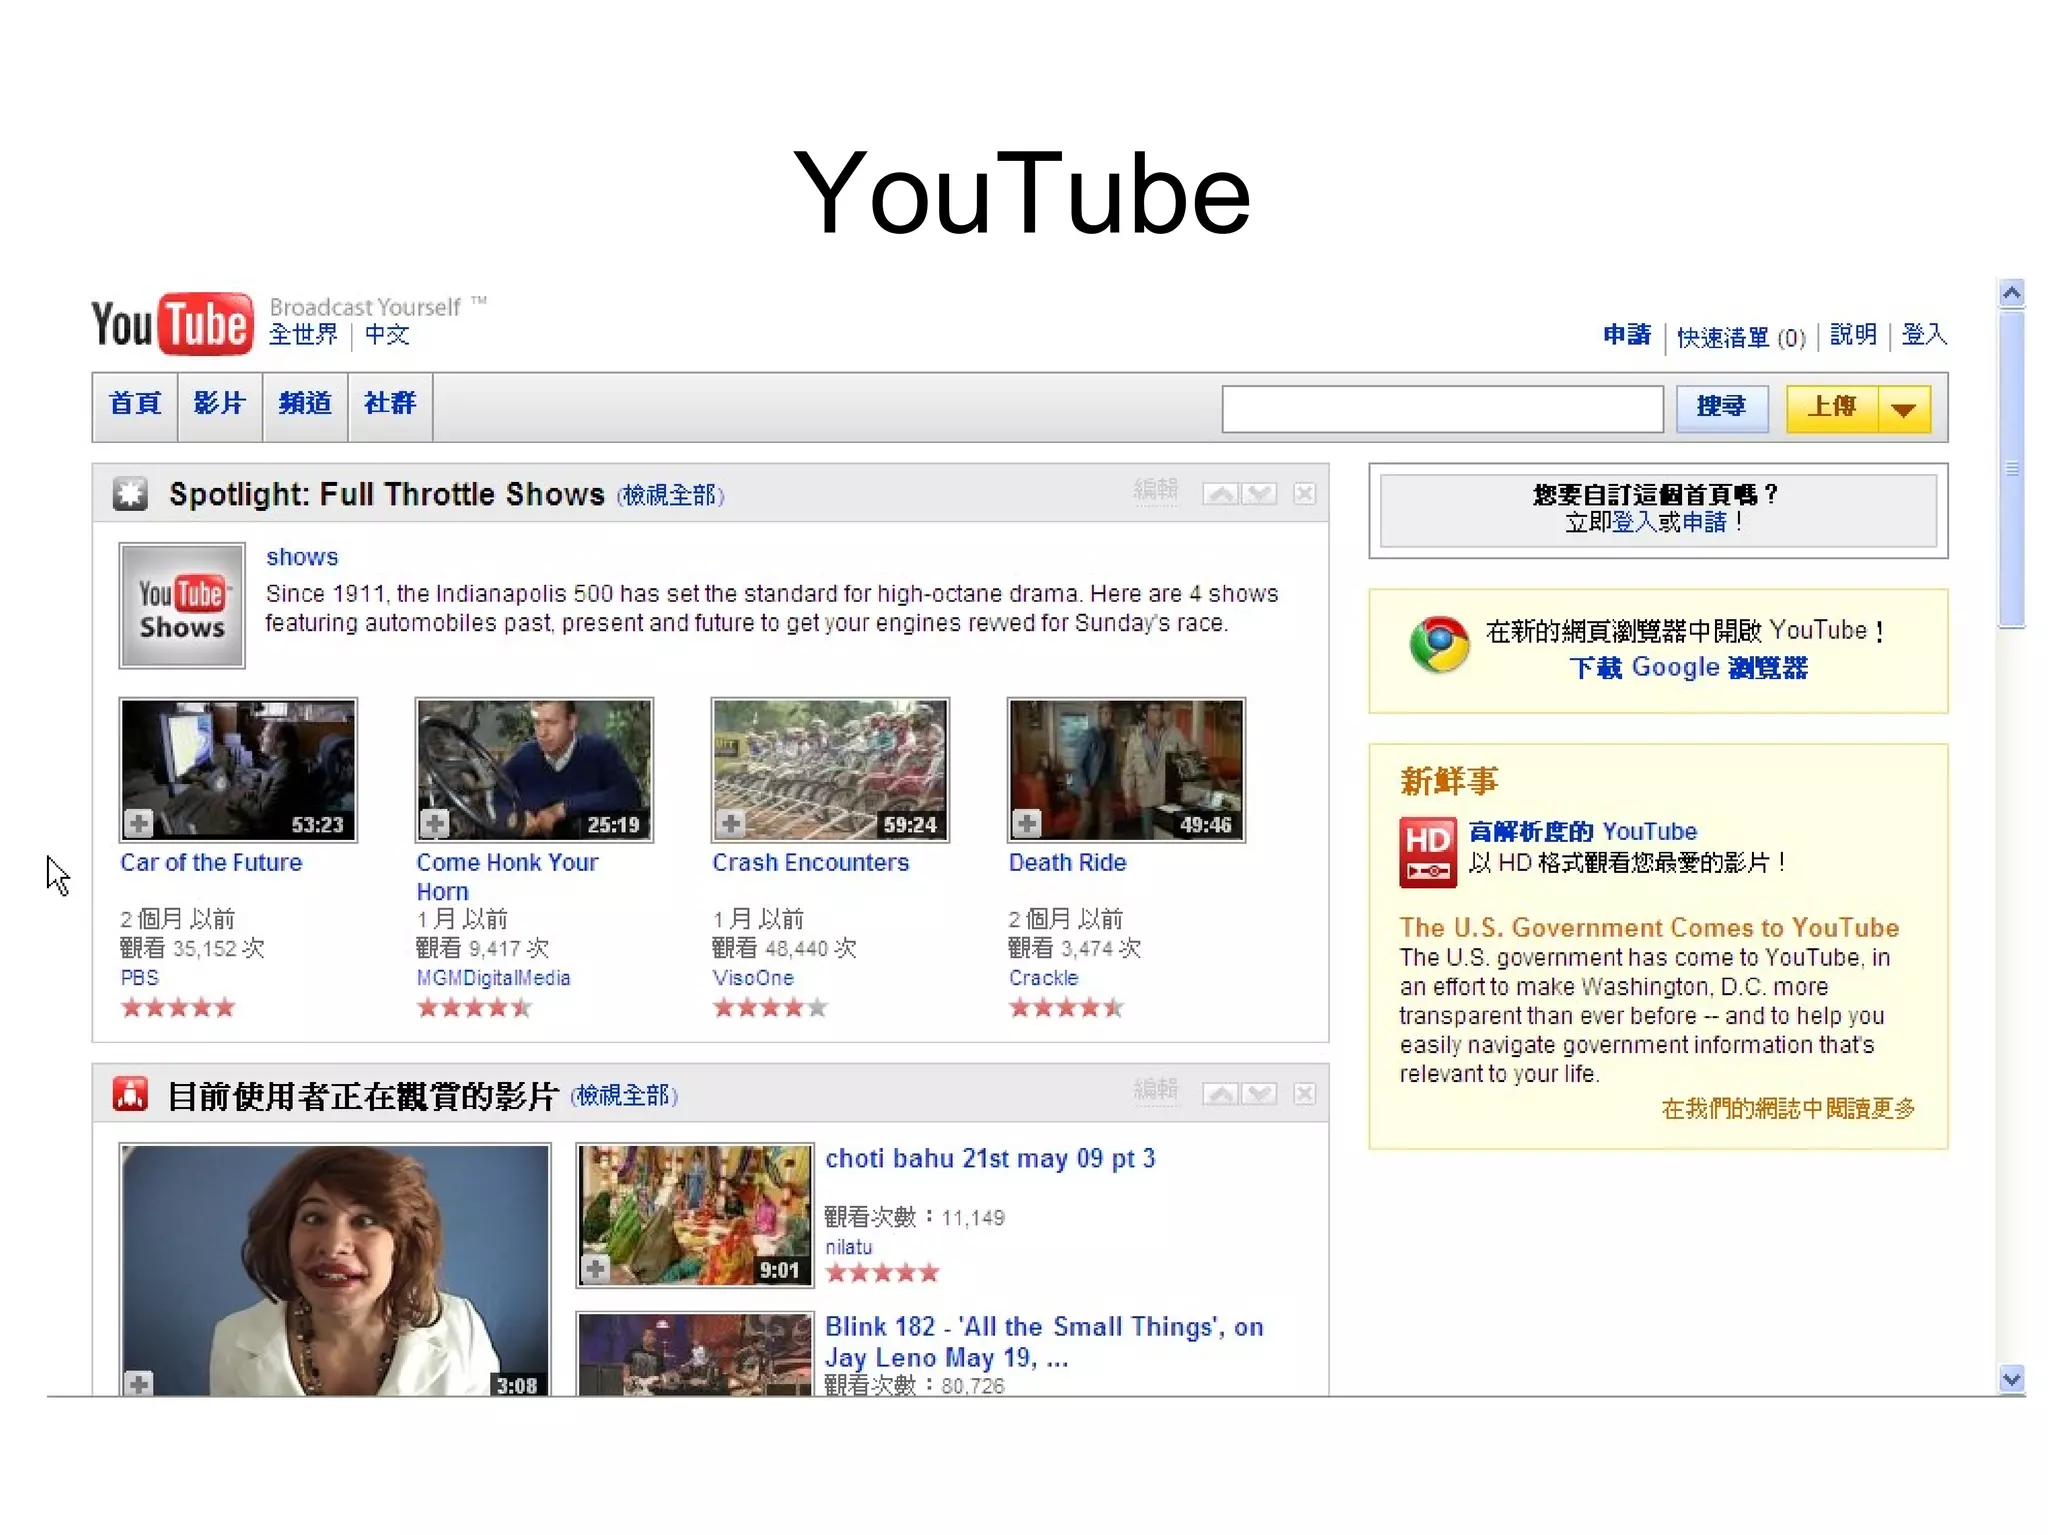Click the scrollbar up arrow
This screenshot has height=1535, width=2048.
pyautogui.click(x=2012, y=293)
